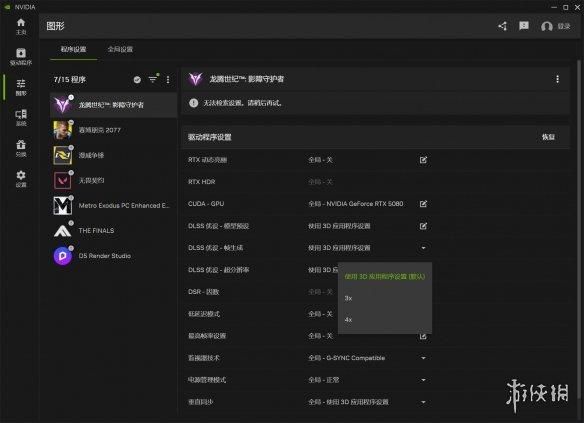
Task: Click the 无法检索设置 error message
Action: [x=242, y=103]
